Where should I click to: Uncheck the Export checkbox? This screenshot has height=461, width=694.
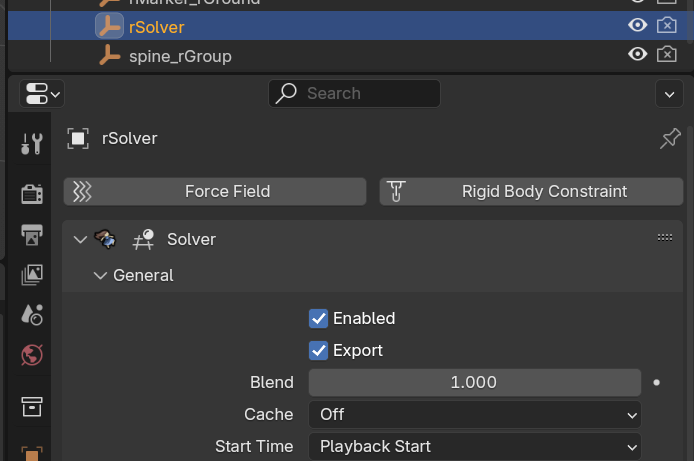tap(319, 350)
